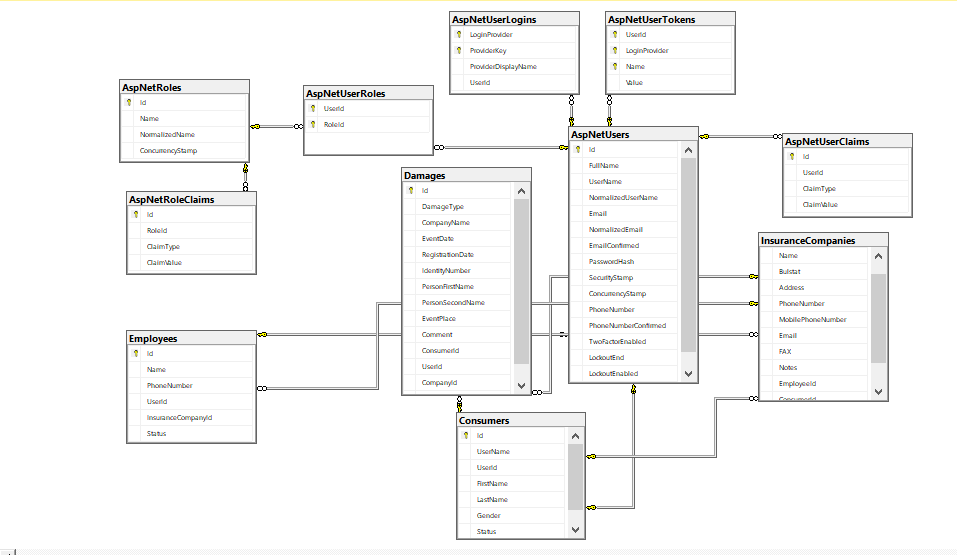
Task: Select the ClaimType column in AspNetUserClaims
Action: [847, 189]
